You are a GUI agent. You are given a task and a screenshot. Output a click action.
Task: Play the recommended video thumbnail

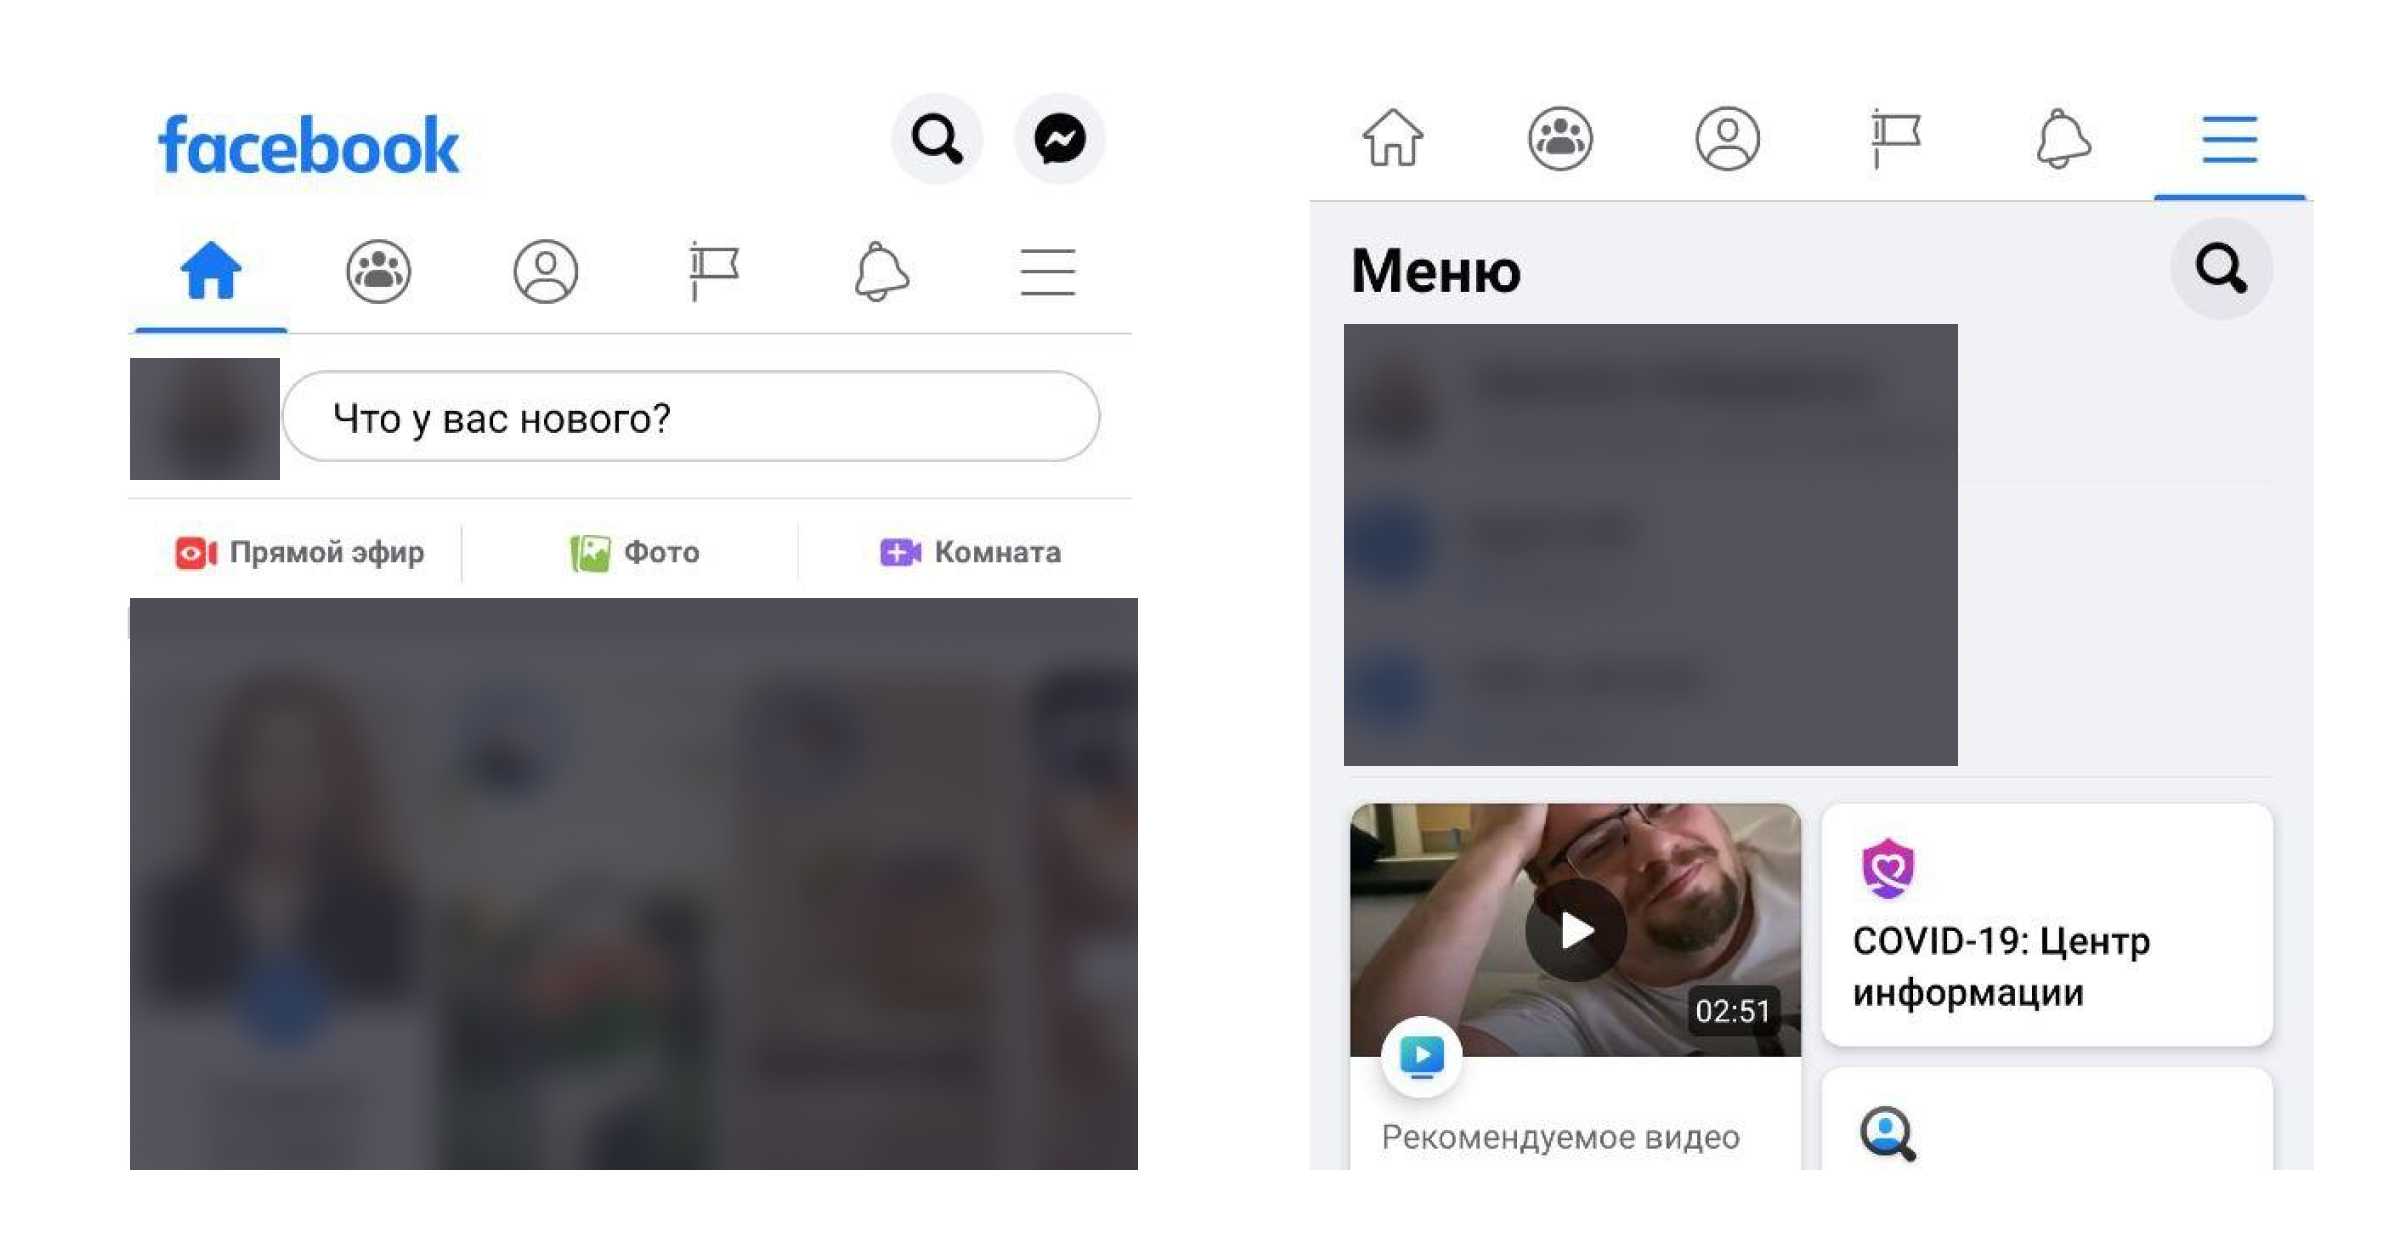(x=1575, y=930)
